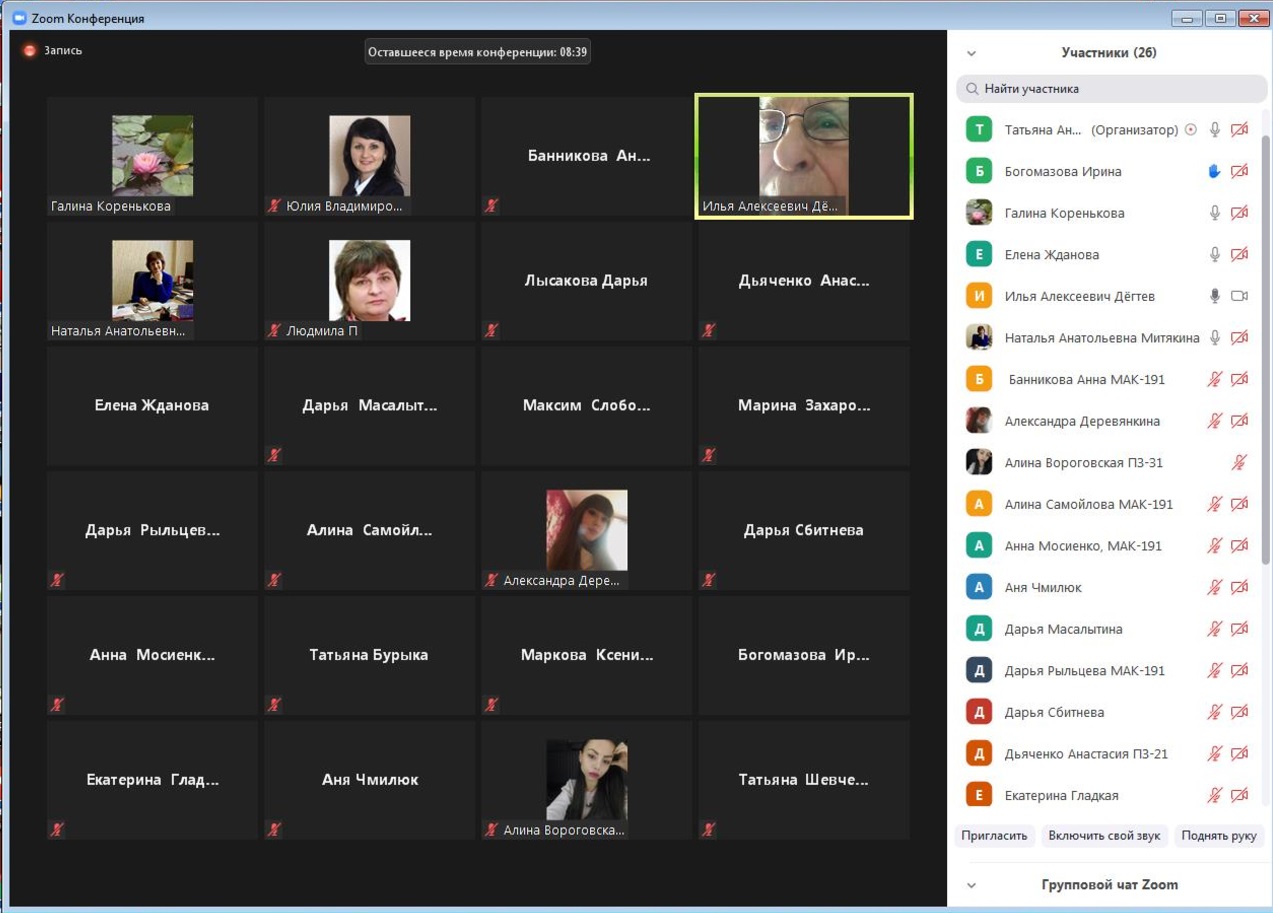Click the dark Д avatar of Дарья Рыльцева МАК-191

point(979,671)
